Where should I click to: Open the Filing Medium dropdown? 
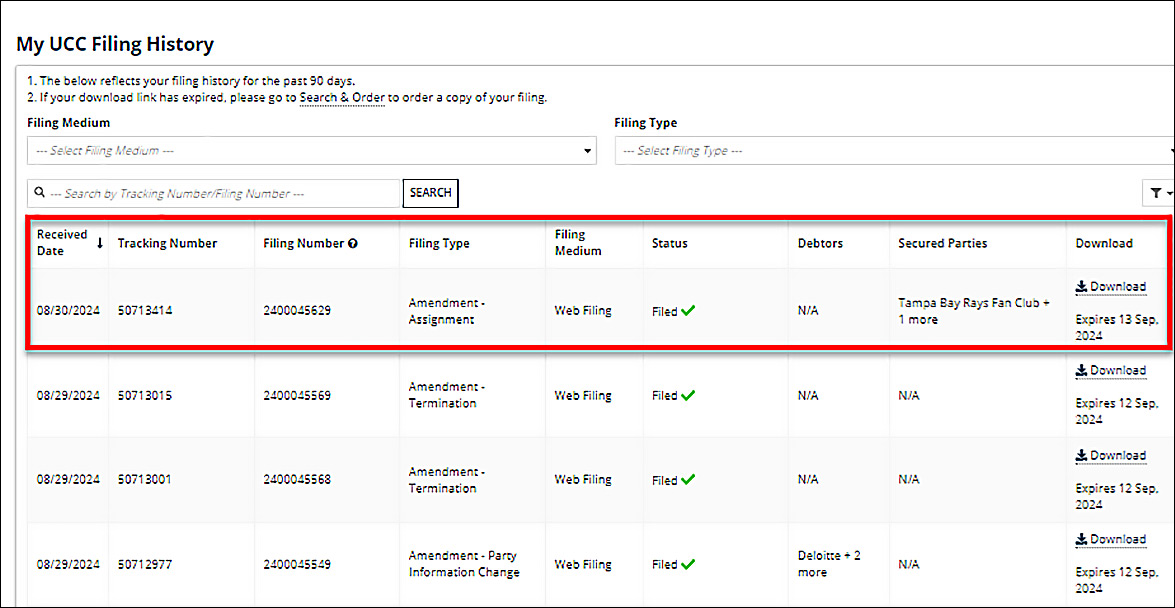[312, 151]
